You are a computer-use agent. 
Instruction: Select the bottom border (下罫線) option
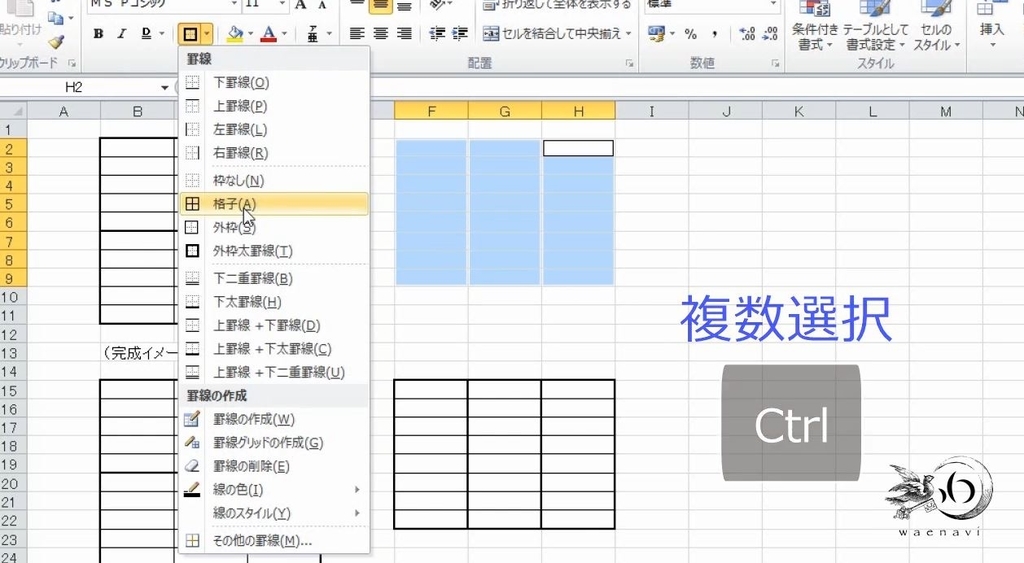[274, 82]
